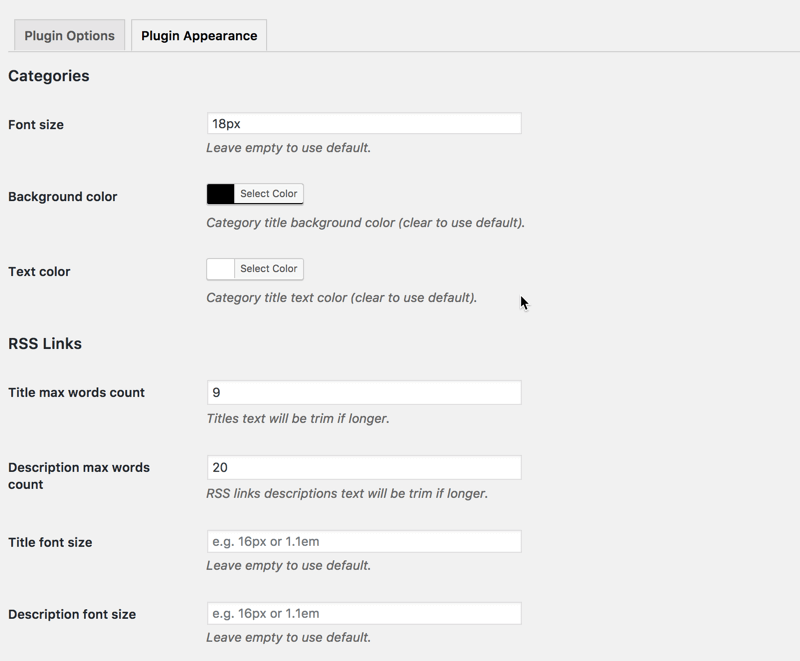The height and width of the screenshot is (661, 800).
Task: Switch to the Plugin Options tab
Action: [69, 36]
